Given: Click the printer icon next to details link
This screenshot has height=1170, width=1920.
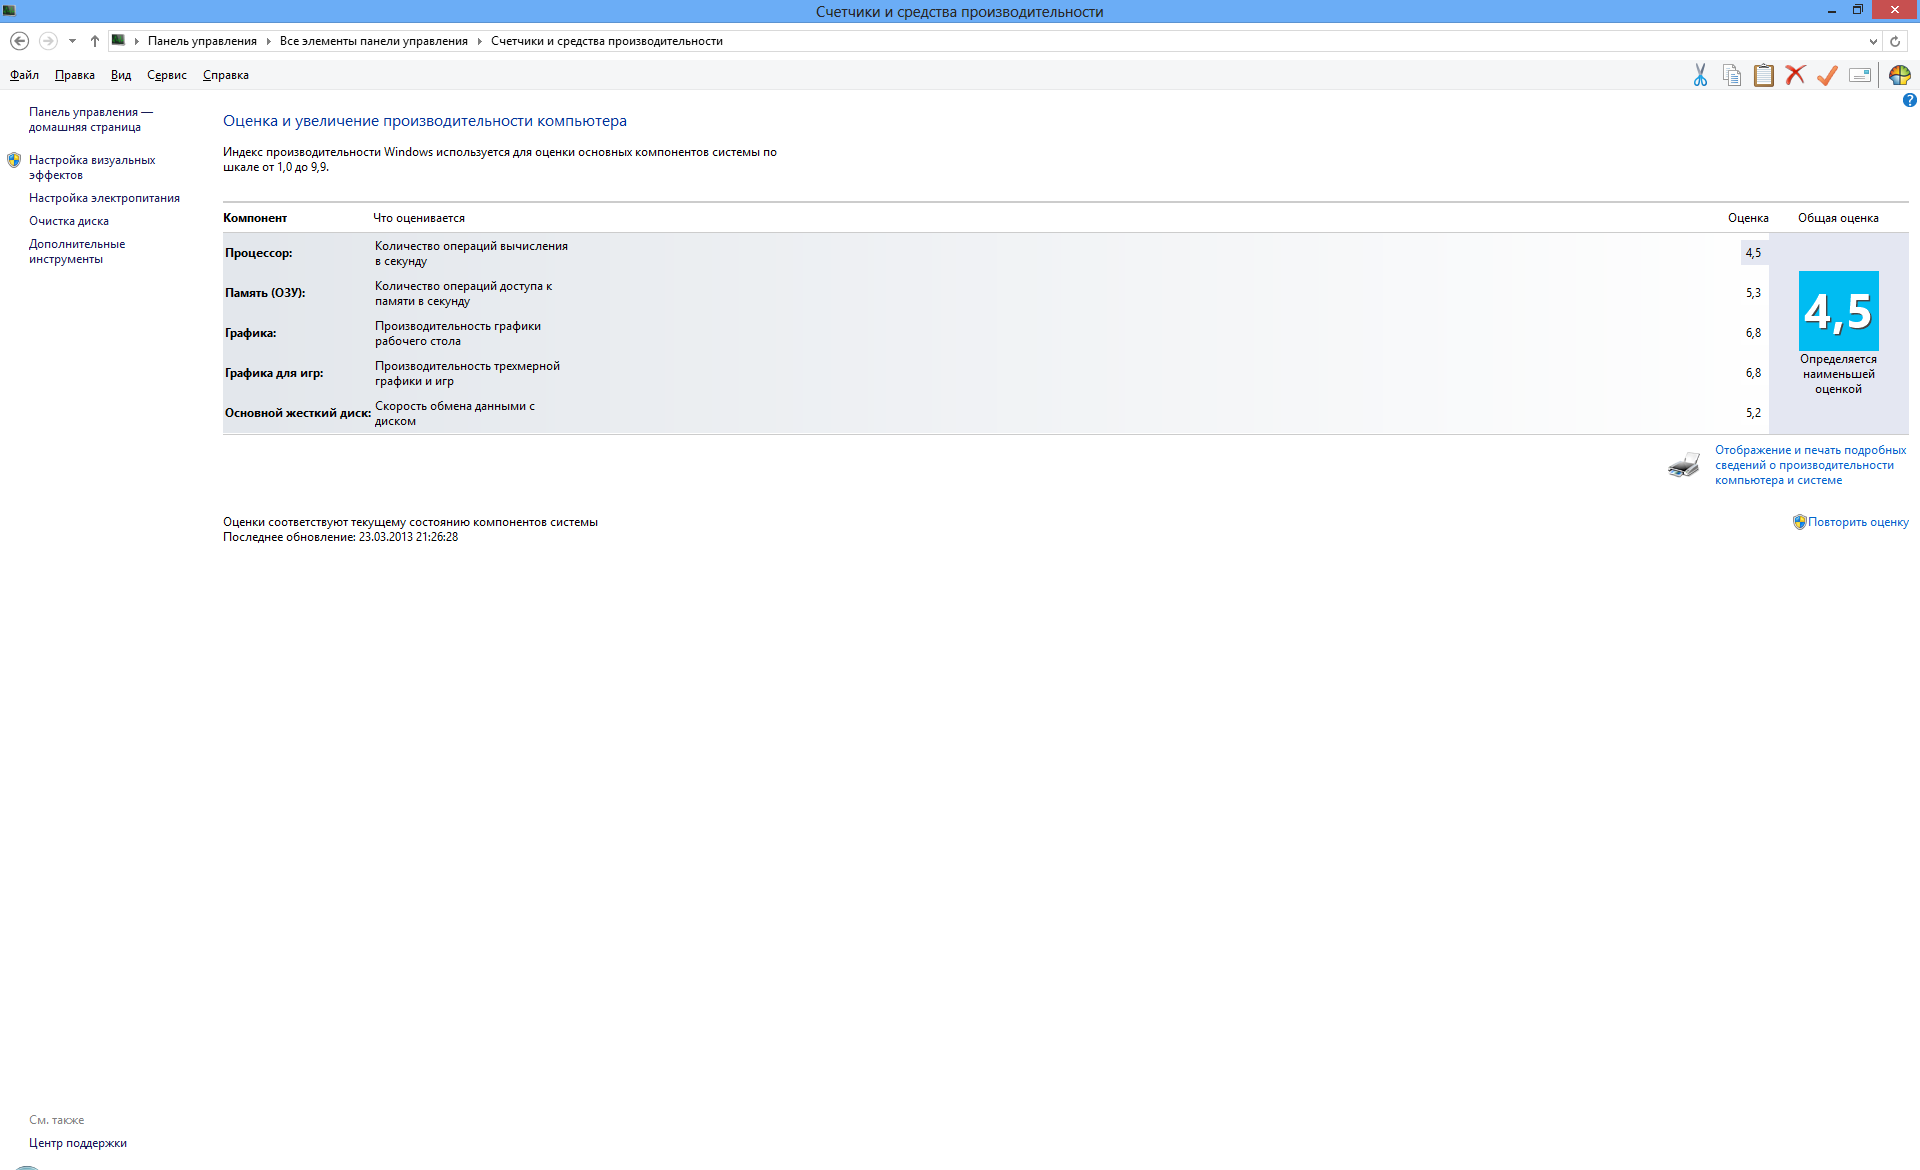Looking at the screenshot, I should [x=1684, y=465].
